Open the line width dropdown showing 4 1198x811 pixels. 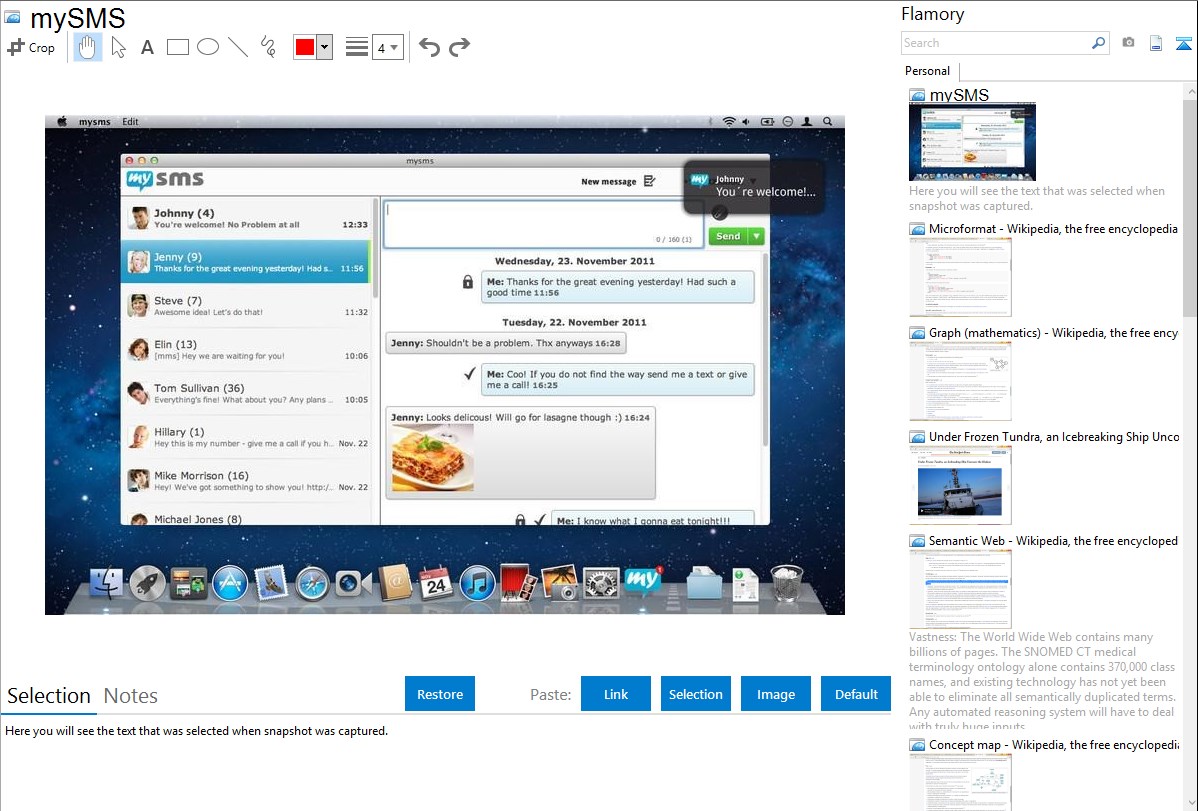(387, 47)
